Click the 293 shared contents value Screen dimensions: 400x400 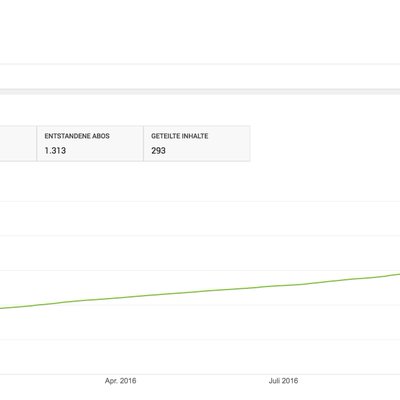point(158,151)
